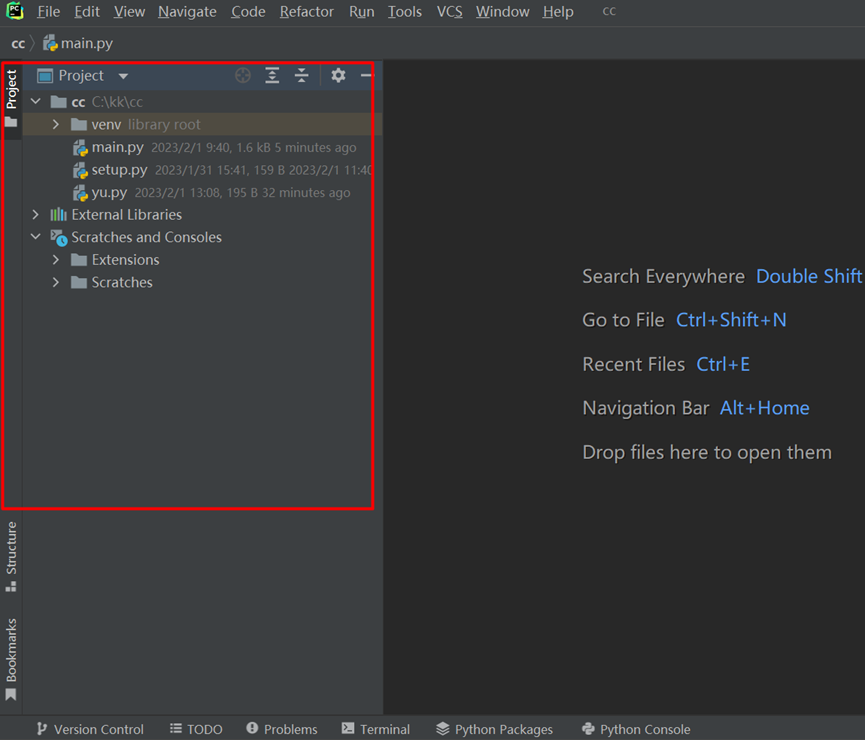Hide the Project panel with minus icon
This screenshot has height=740, width=865.
click(366, 76)
